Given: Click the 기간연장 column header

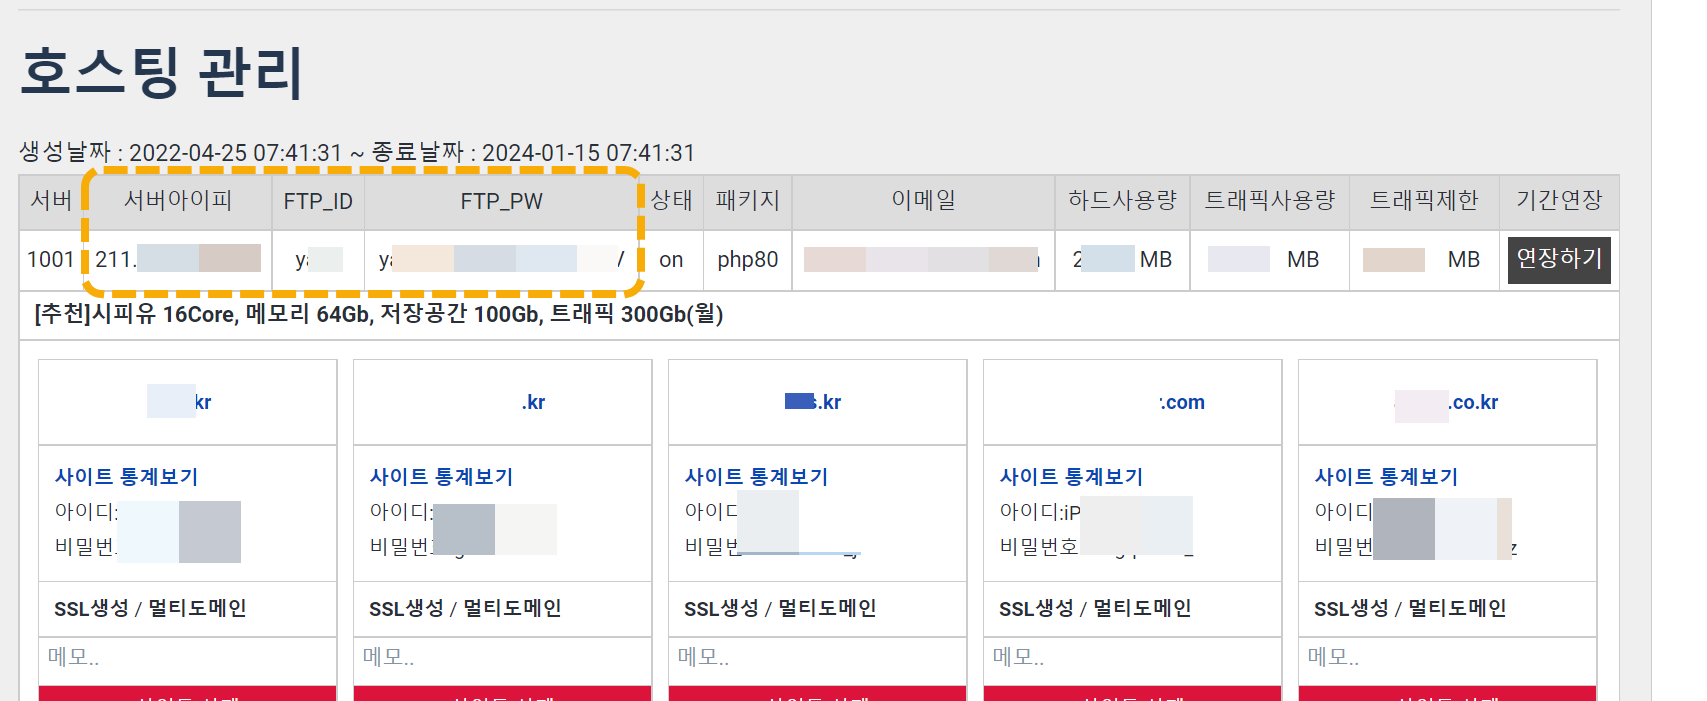Looking at the screenshot, I should pyautogui.click(x=1559, y=201).
